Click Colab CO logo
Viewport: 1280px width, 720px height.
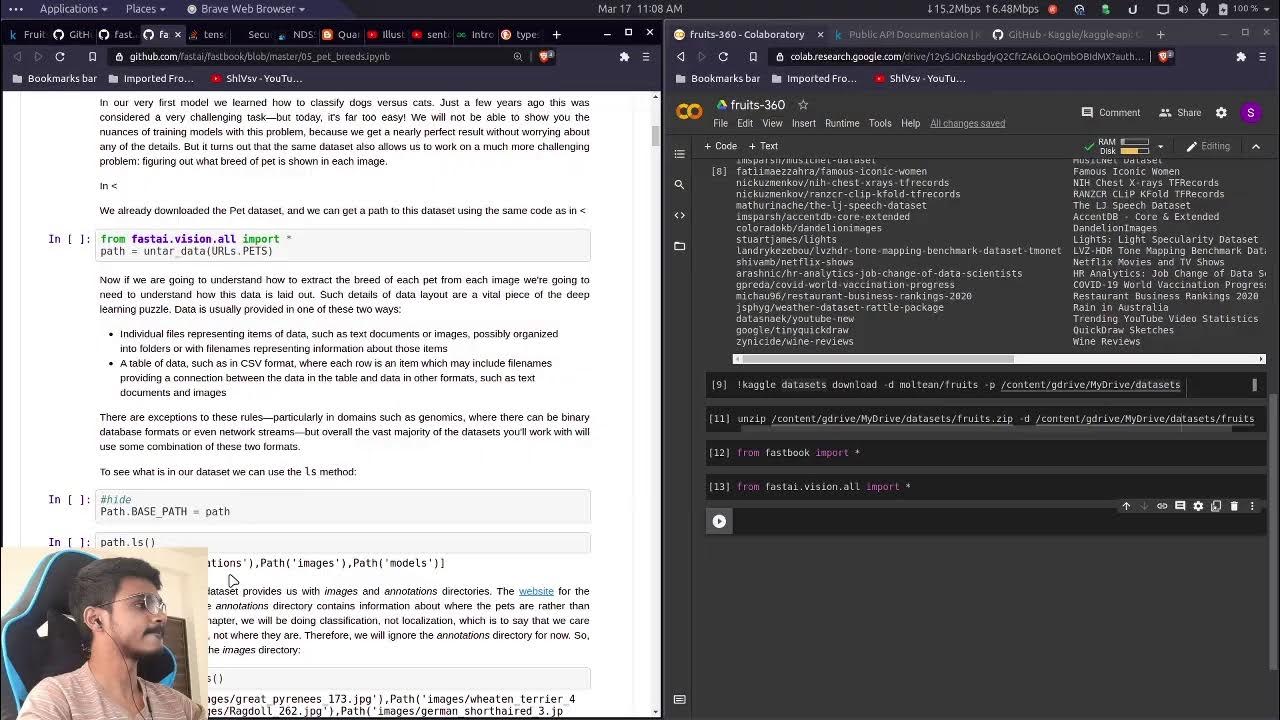[690, 112]
